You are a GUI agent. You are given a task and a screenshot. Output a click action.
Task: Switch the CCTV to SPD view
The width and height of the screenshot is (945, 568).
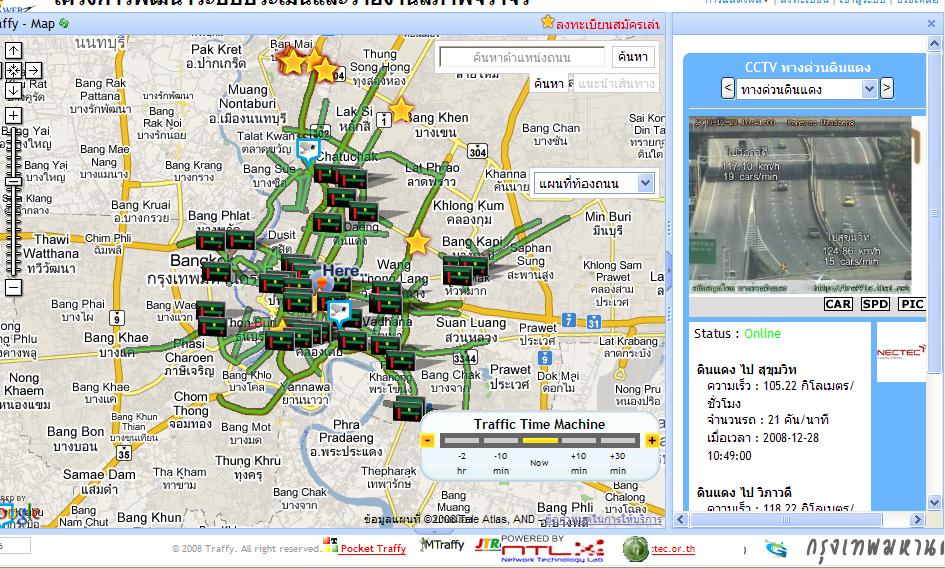875,304
